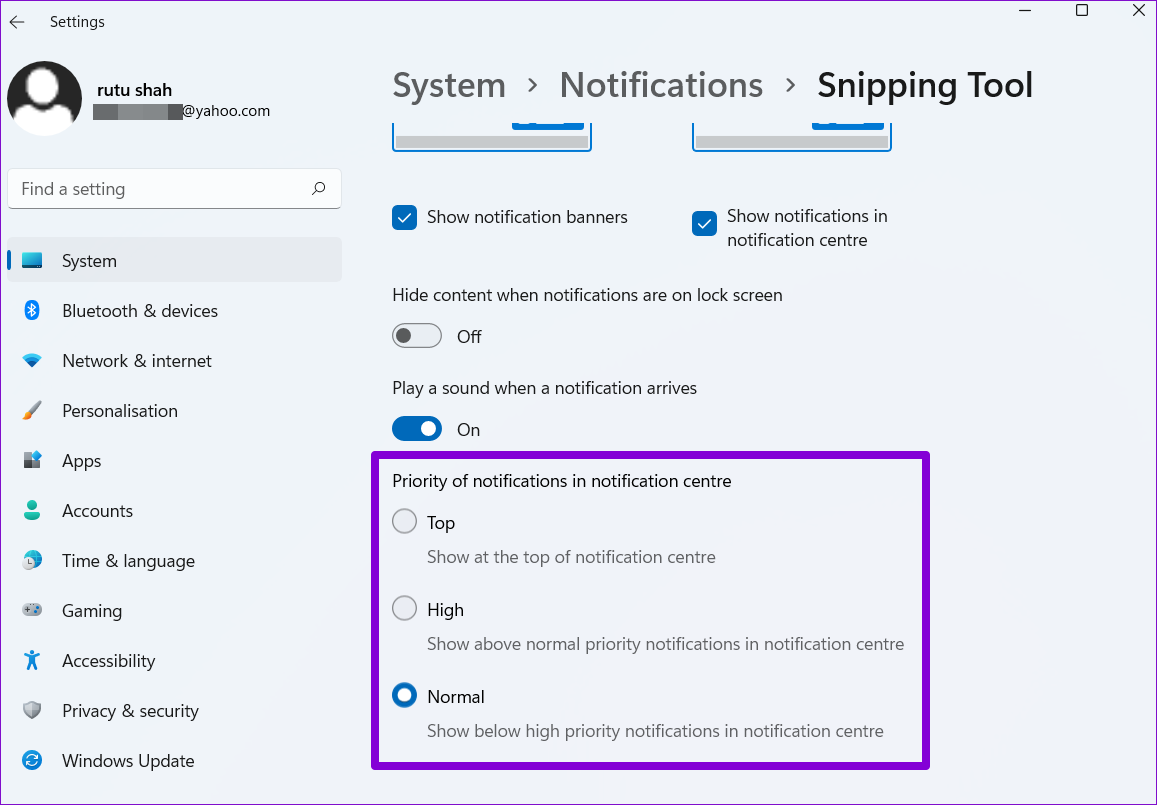Uncheck Show notification banners
This screenshot has height=805, width=1157.
click(x=404, y=217)
